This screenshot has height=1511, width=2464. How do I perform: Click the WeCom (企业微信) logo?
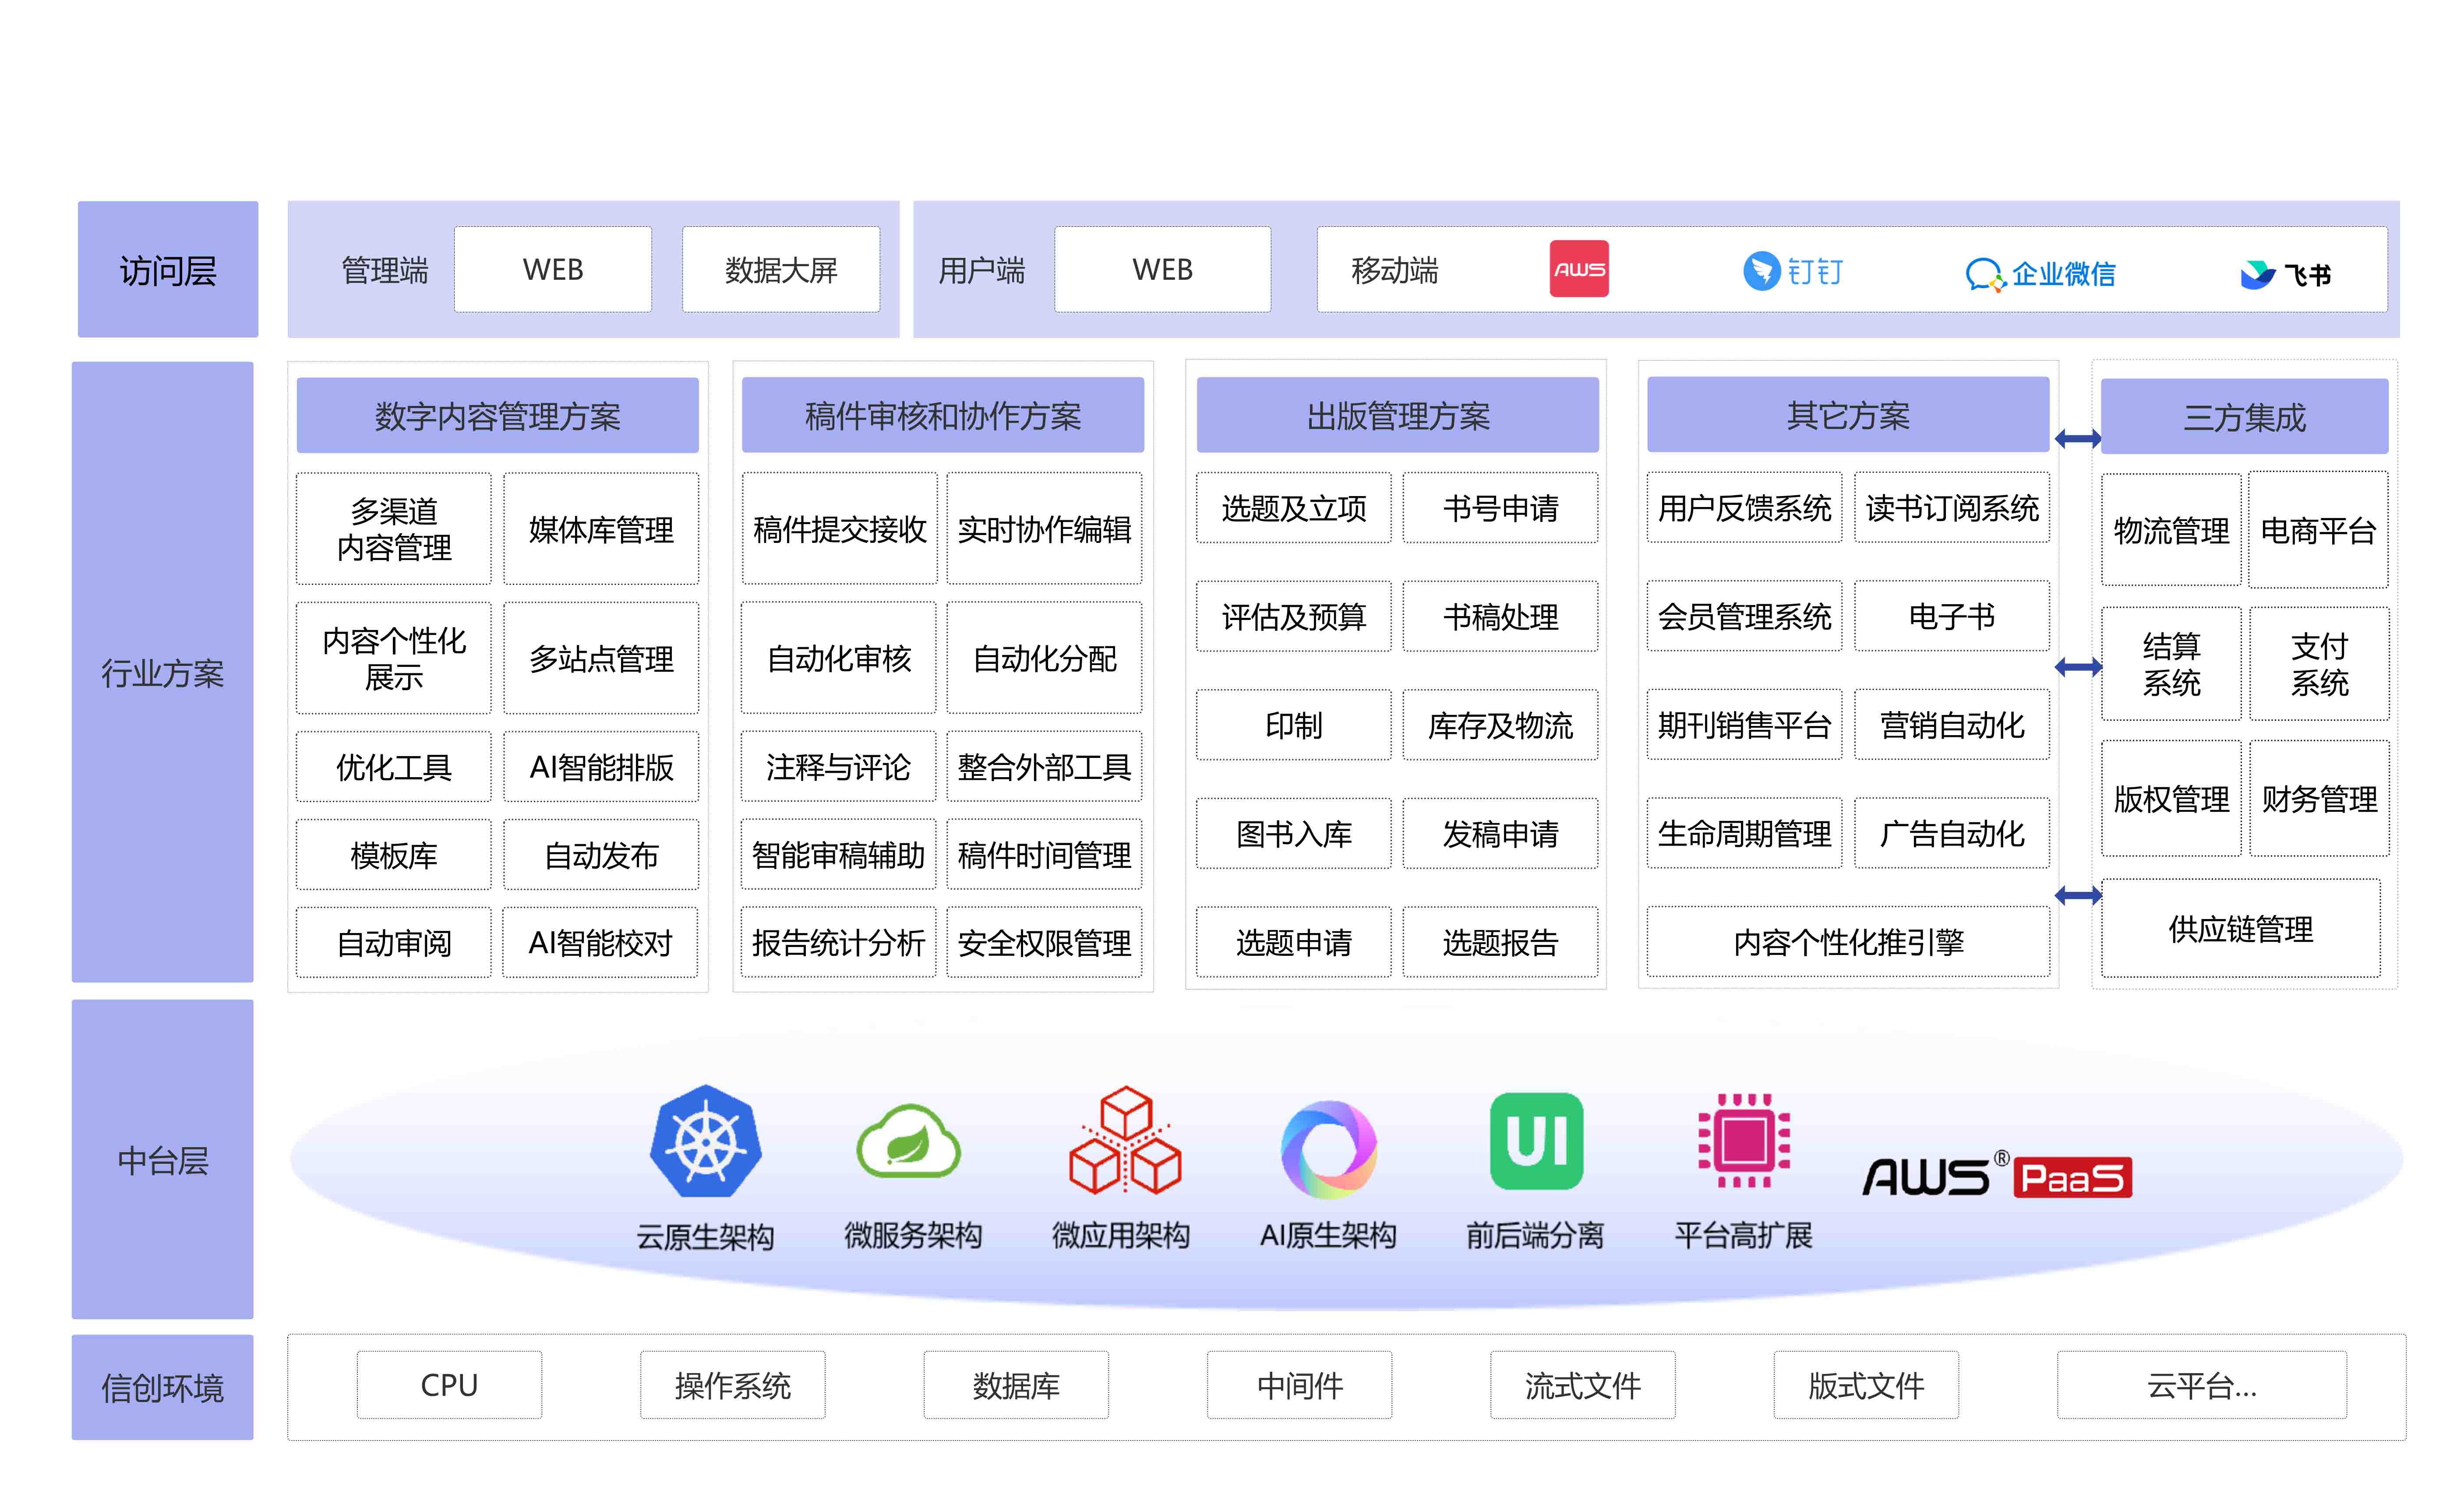point(2040,273)
